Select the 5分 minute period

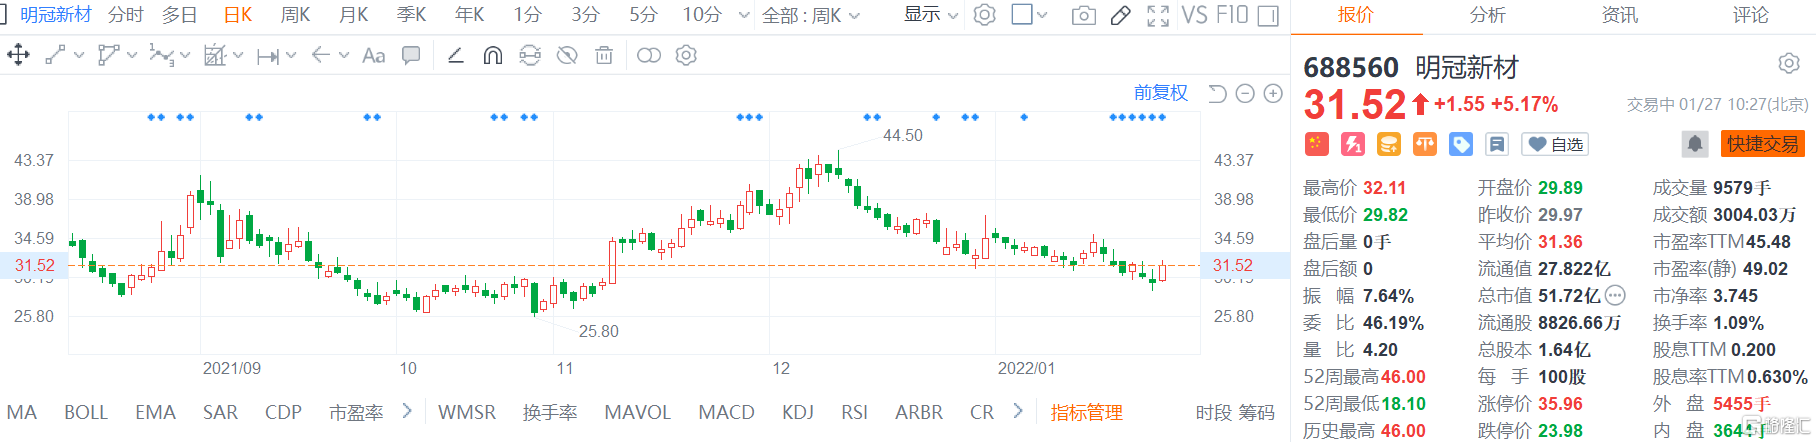click(x=643, y=15)
